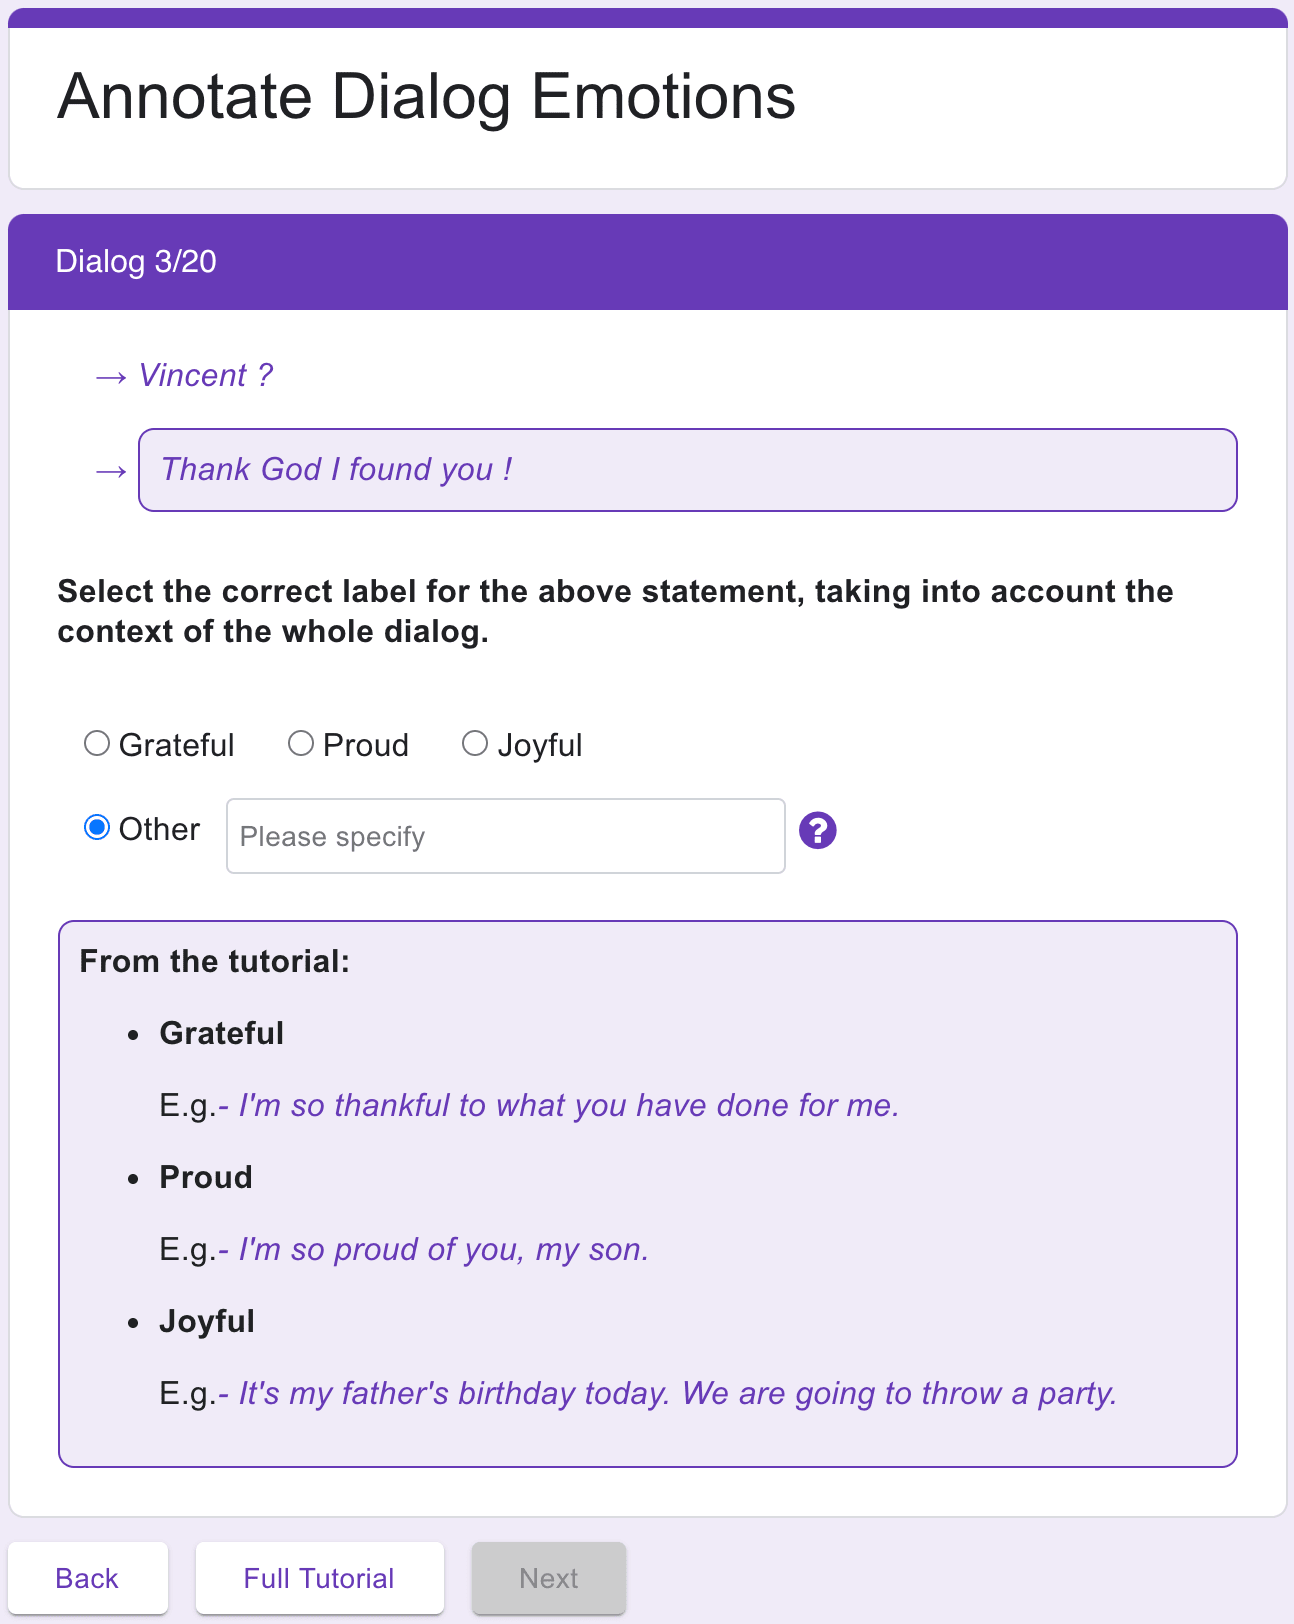Click the father's birthday example sentence
The width and height of the screenshot is (1294, 1624).
pos(678,1393)
